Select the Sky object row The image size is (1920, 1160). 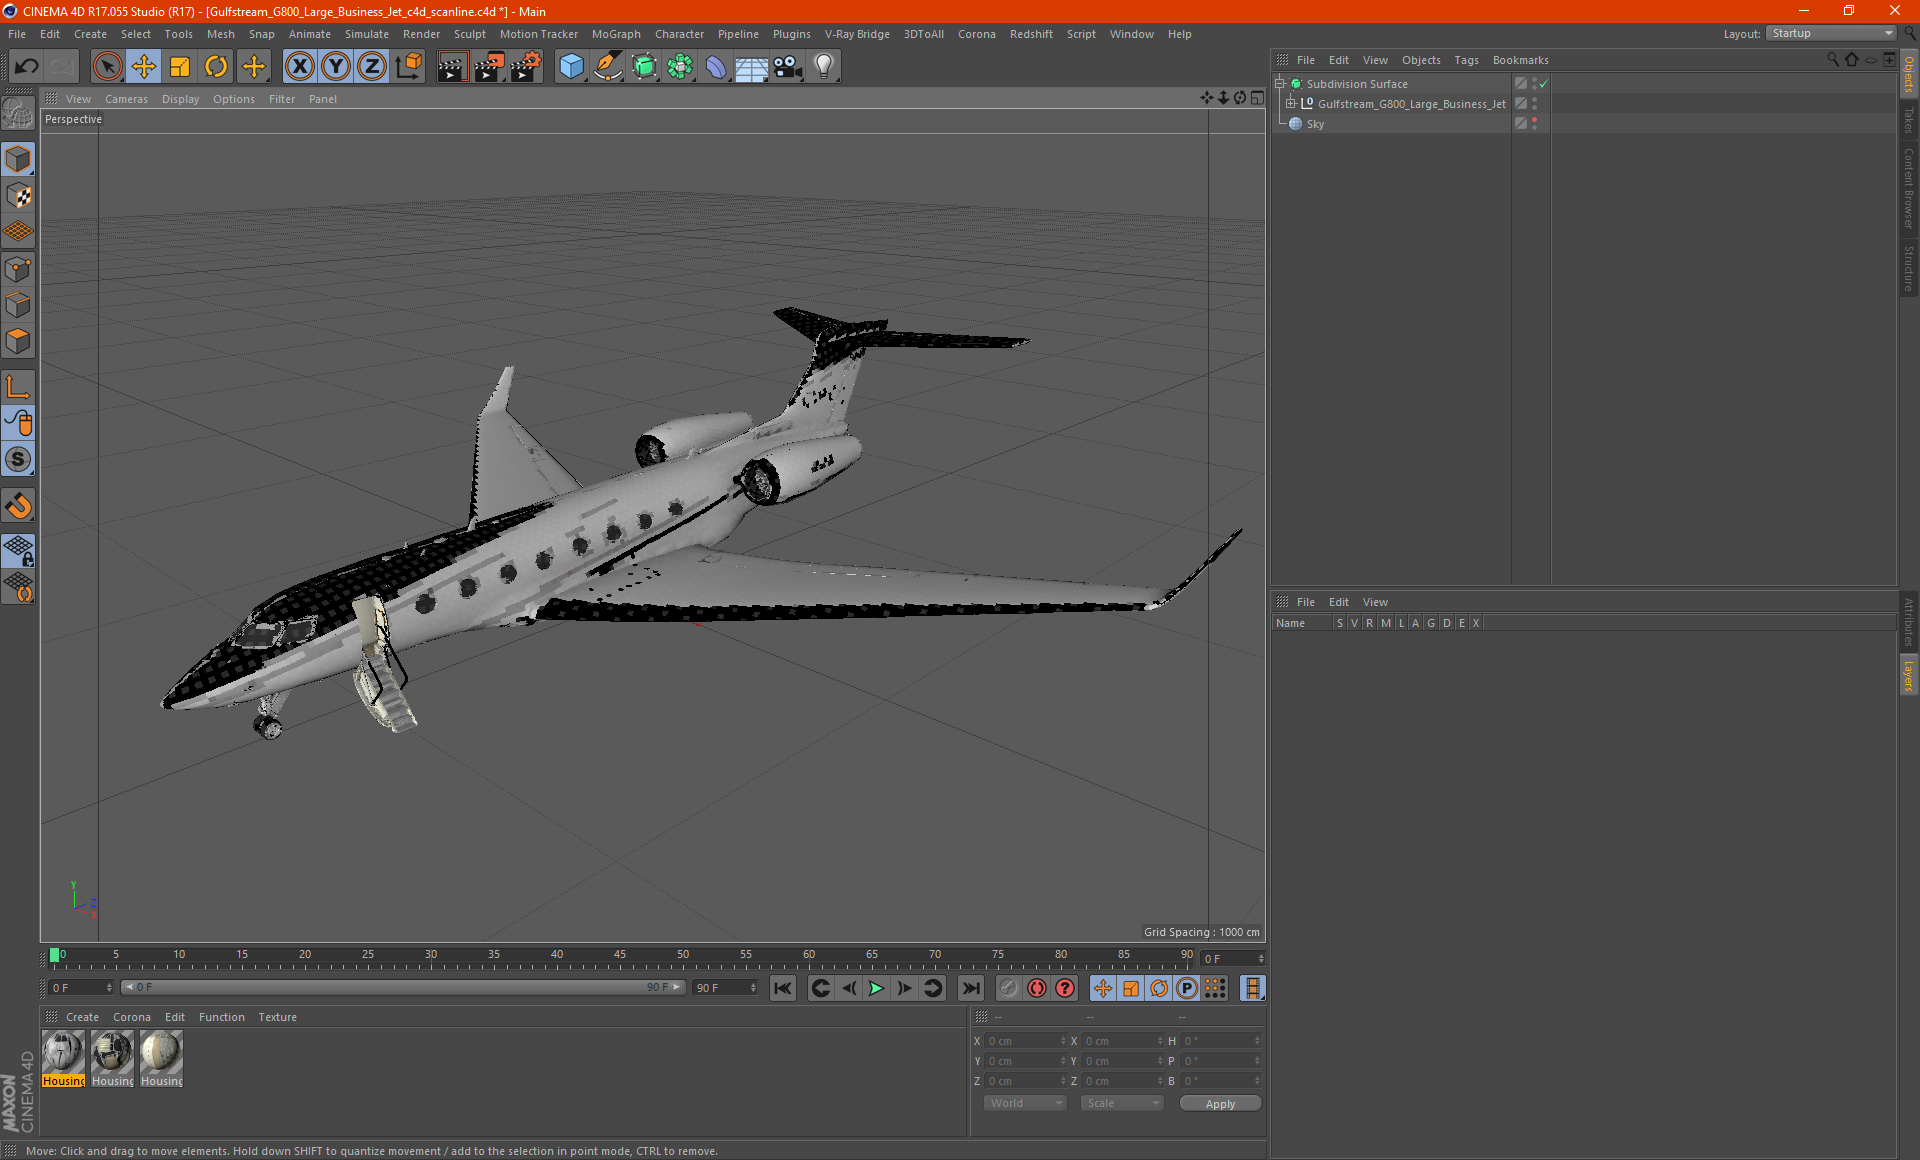tap(1390, 124)
